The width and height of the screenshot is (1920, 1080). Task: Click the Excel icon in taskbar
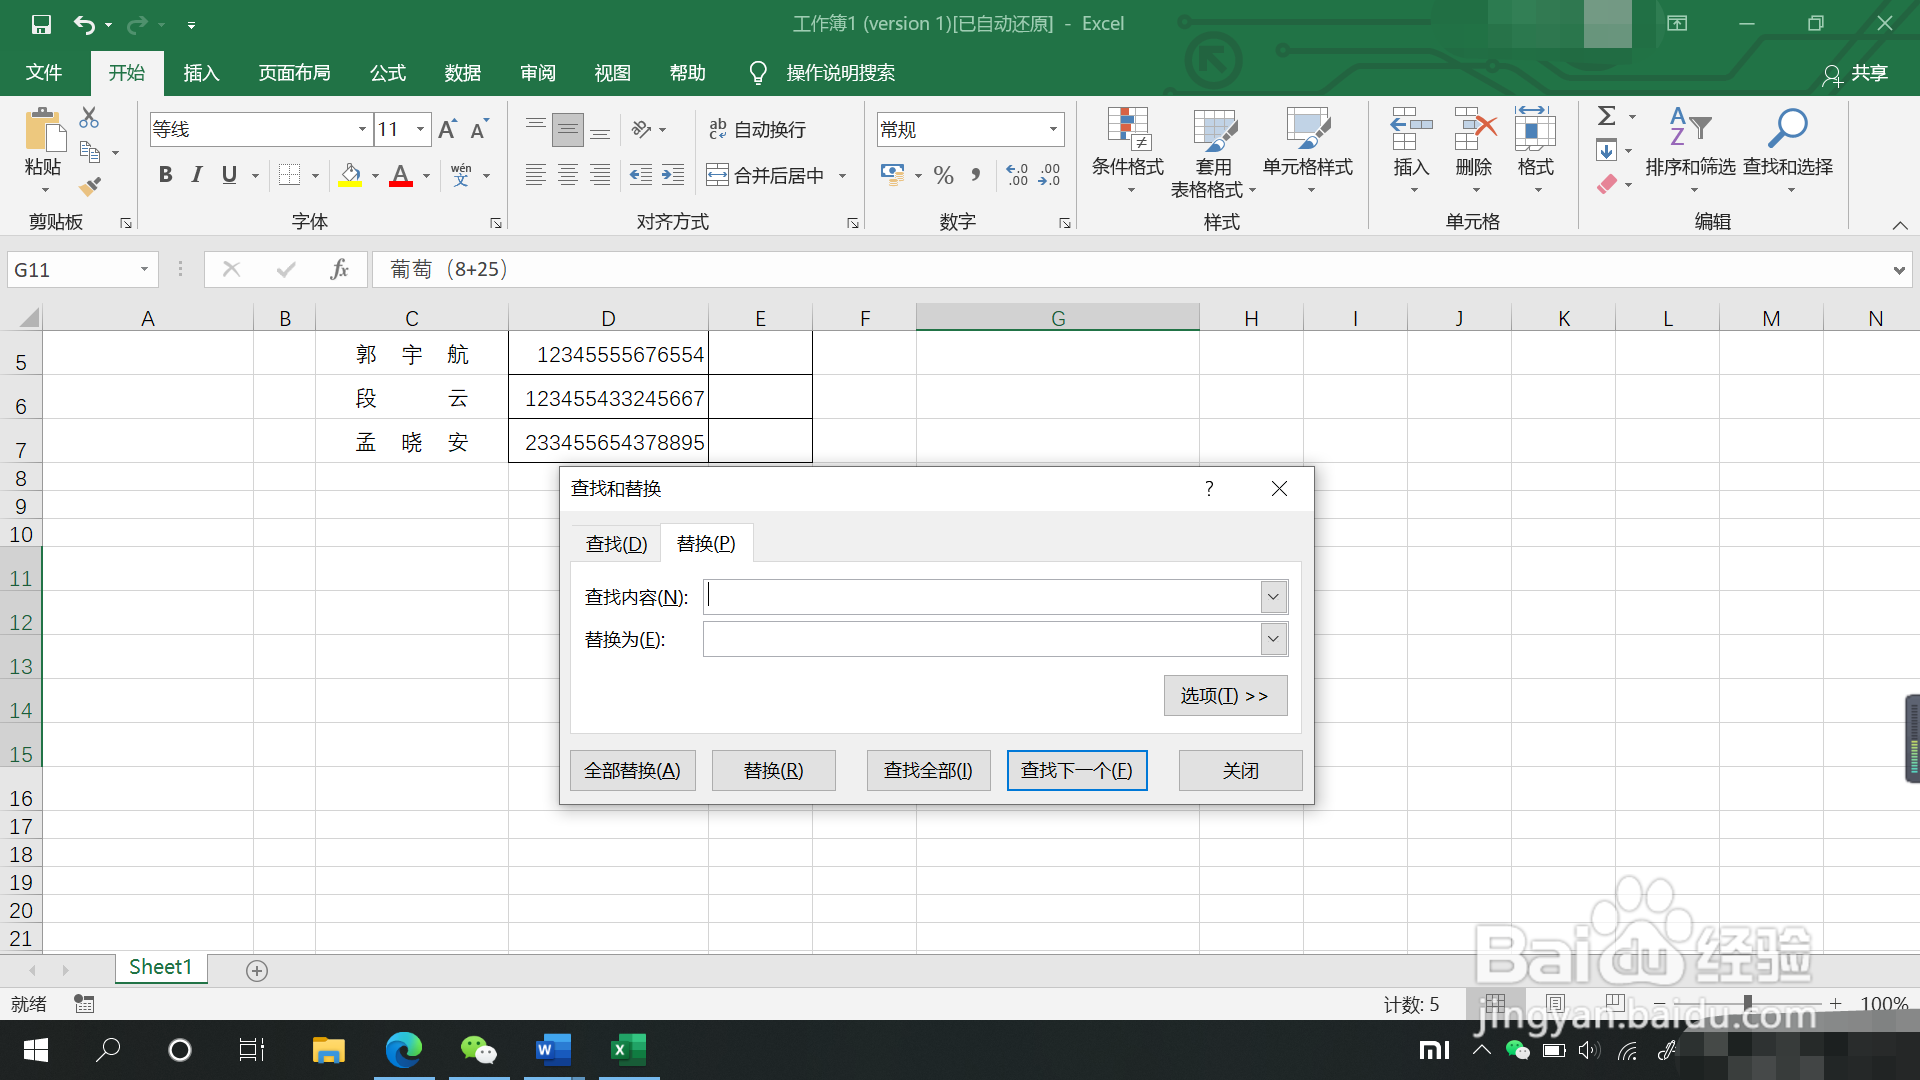click(x=628, y=1049)
